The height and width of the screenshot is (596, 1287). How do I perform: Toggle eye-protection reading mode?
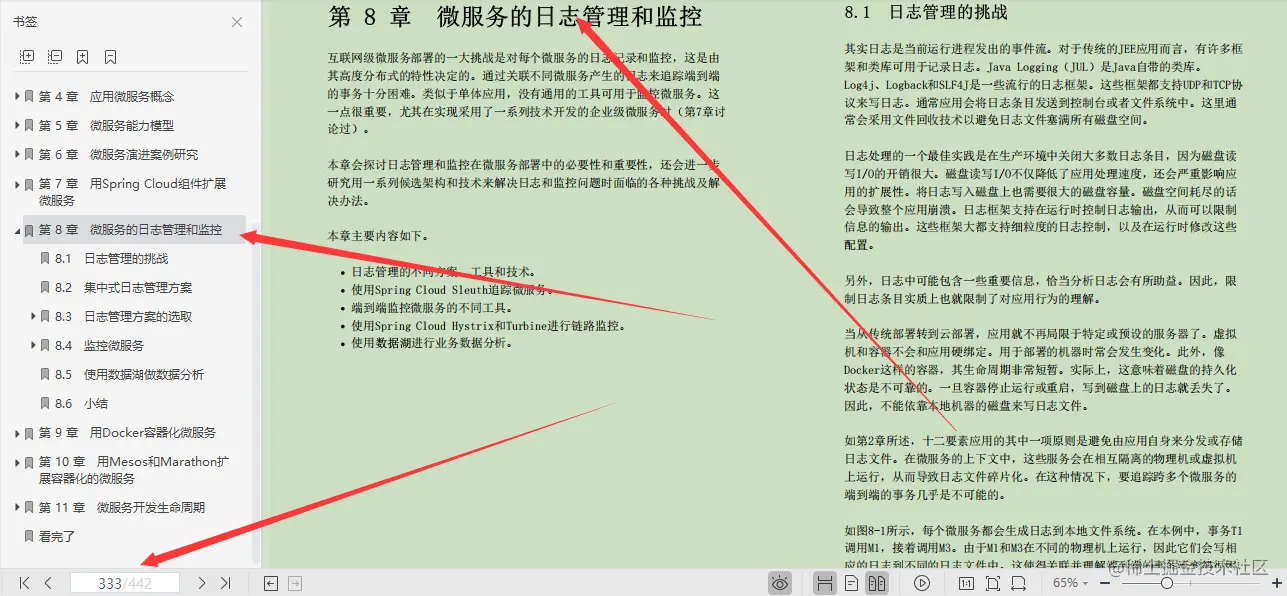tap(779, 582)
